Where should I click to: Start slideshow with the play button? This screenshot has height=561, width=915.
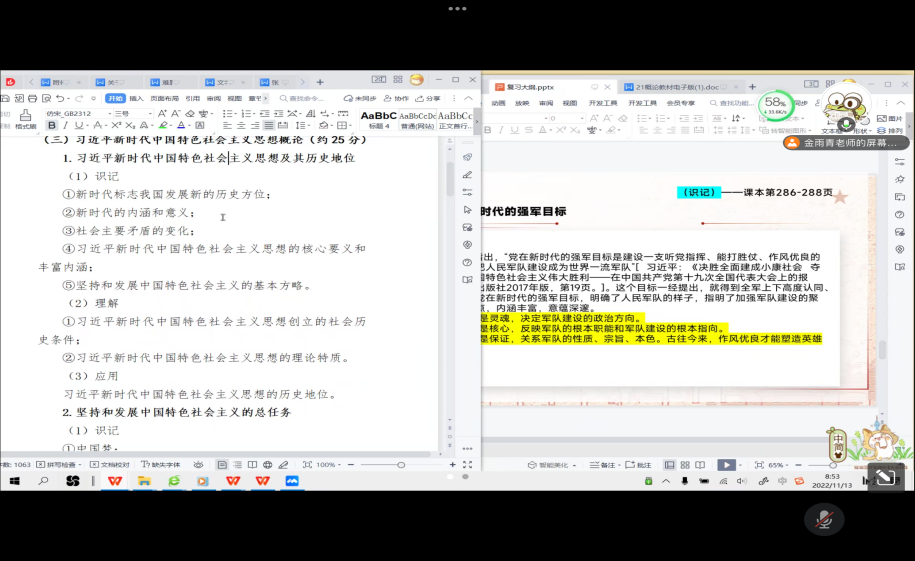click(x=726, y=465)
